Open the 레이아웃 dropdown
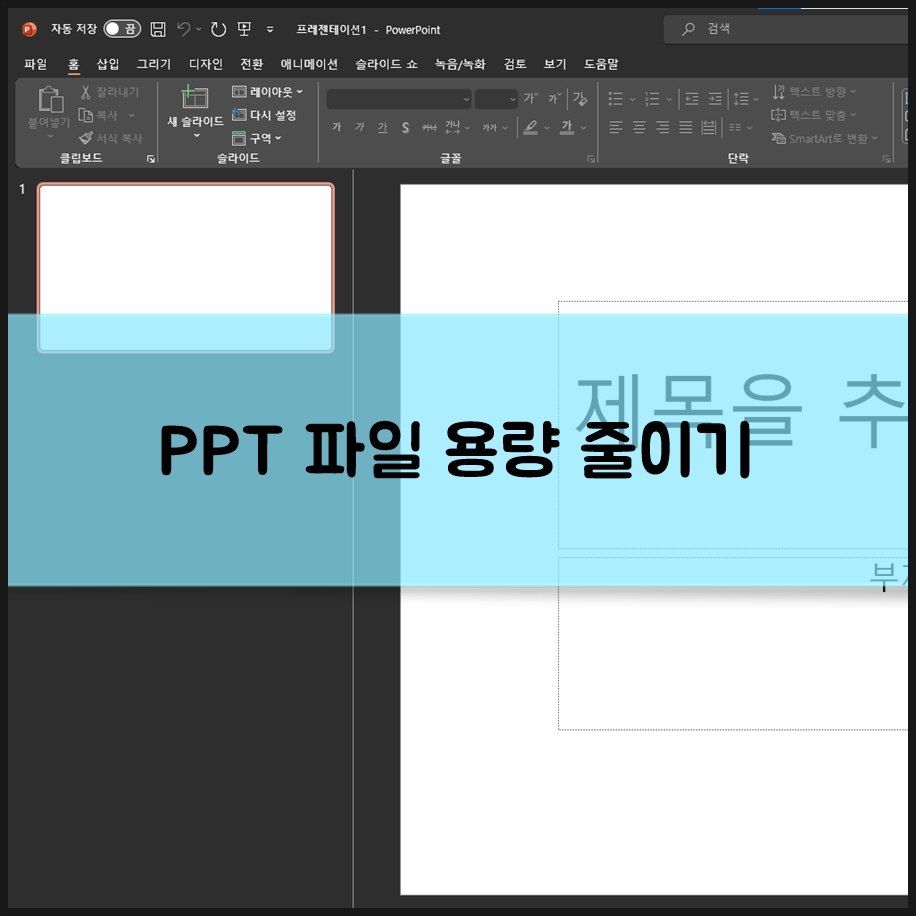This screenshot has width=916, height=916. point(268,92)
